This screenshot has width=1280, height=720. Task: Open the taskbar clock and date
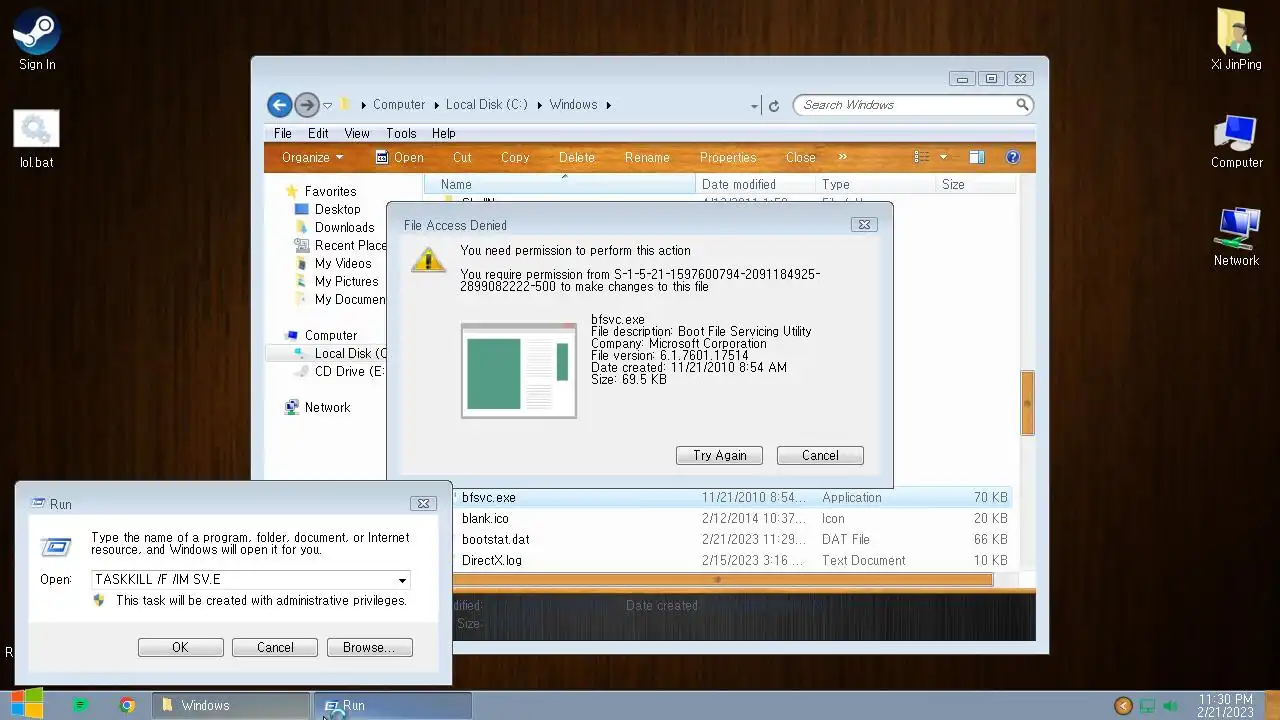tap(1225, 705)
